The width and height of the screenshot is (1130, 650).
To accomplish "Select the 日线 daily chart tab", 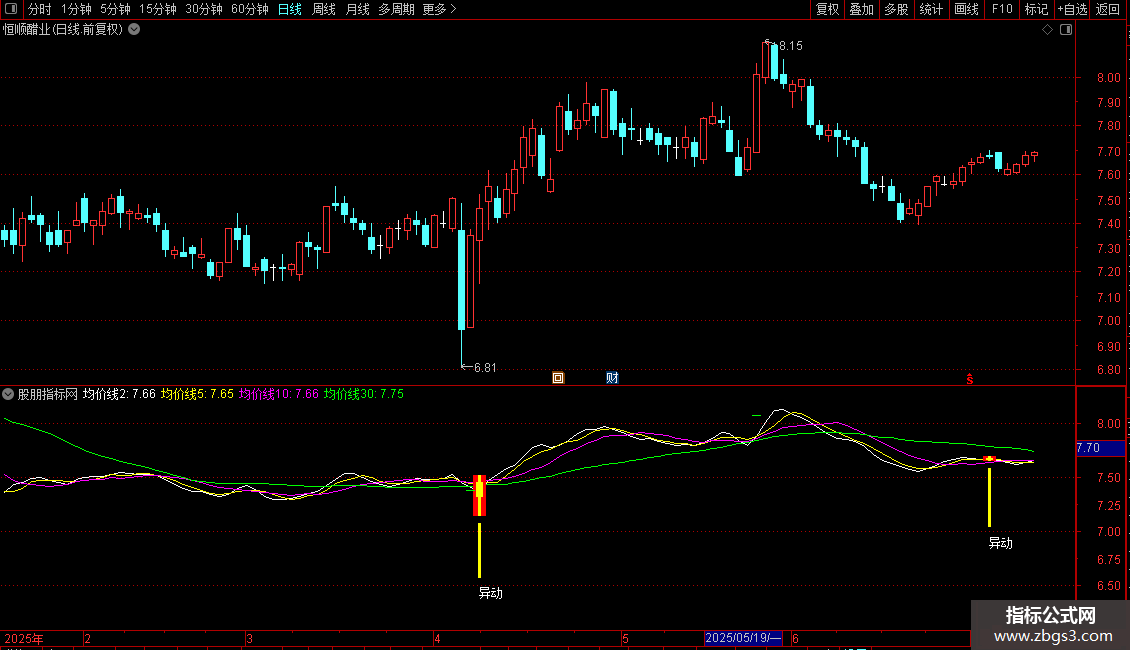I will tap(290, 9).
